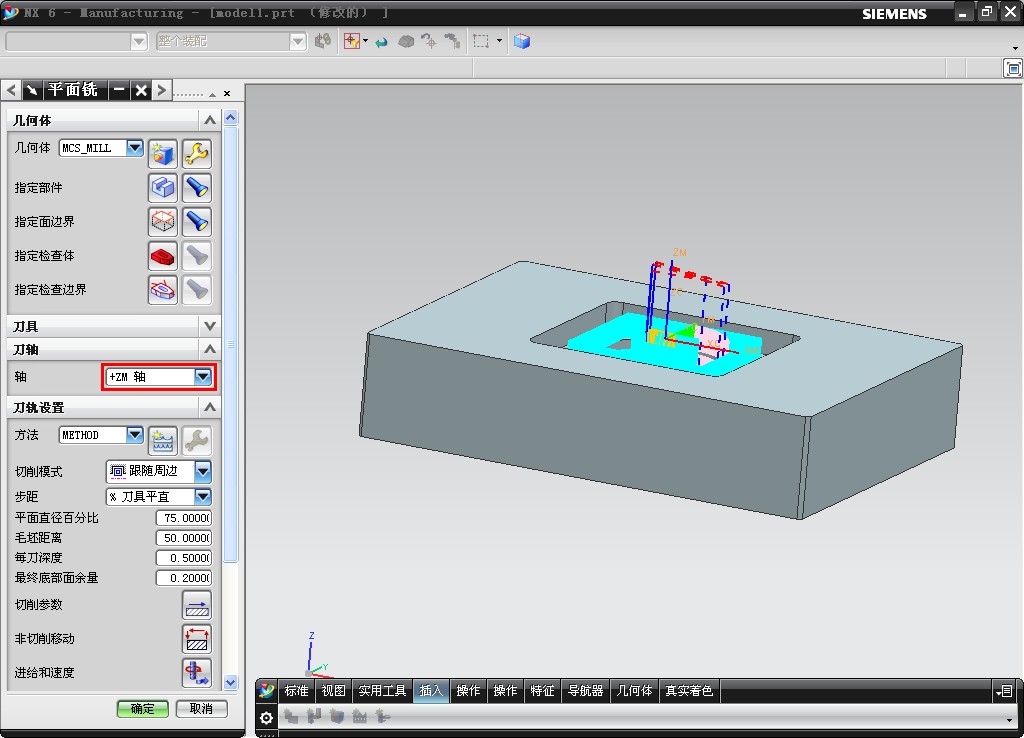
Task: Click the assembly filter icon next to 整个装配
Action: [323, 41]
